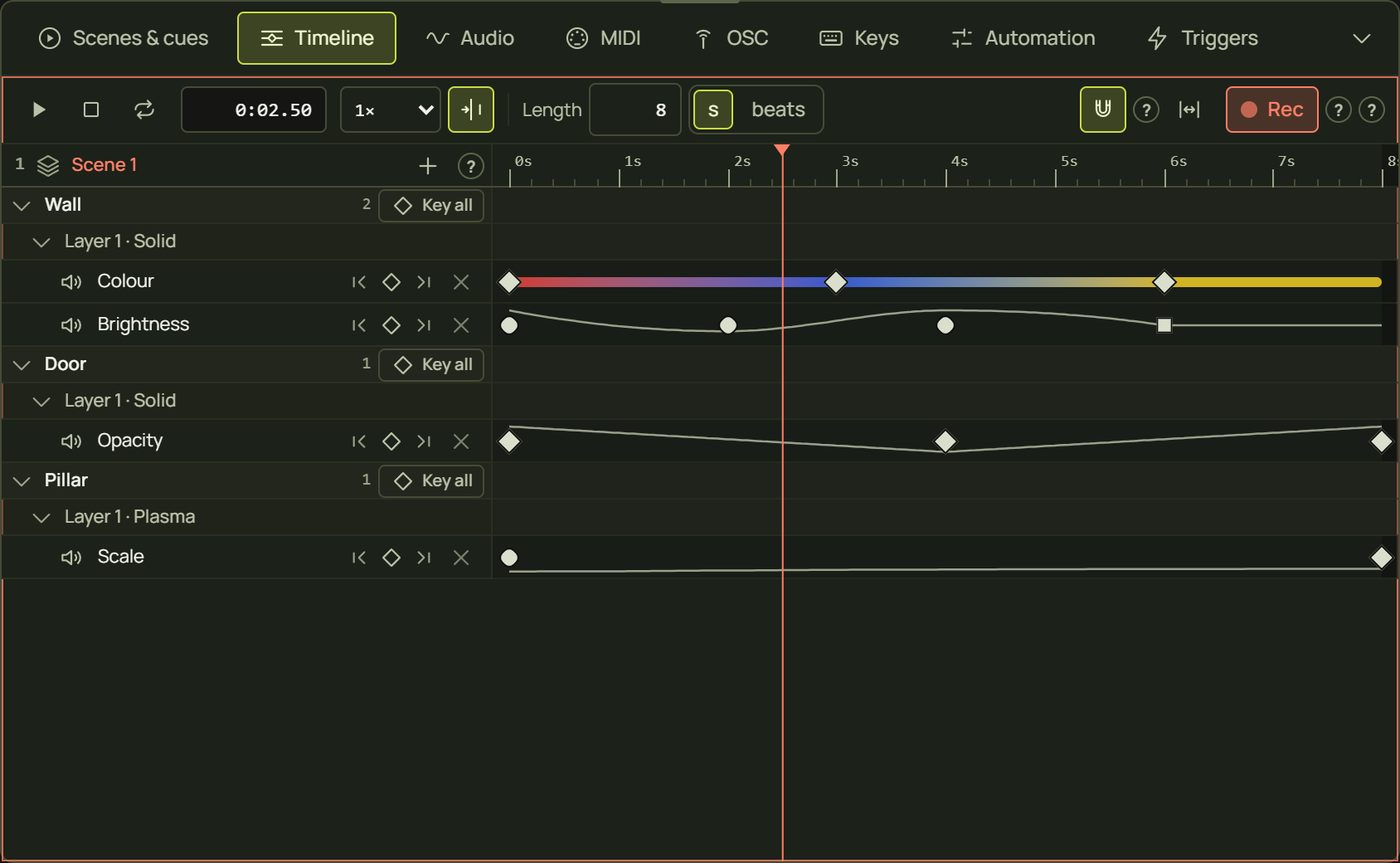Select the square Brightness keyframe at 6s
1400x863 pixels.
[1164, 325]
